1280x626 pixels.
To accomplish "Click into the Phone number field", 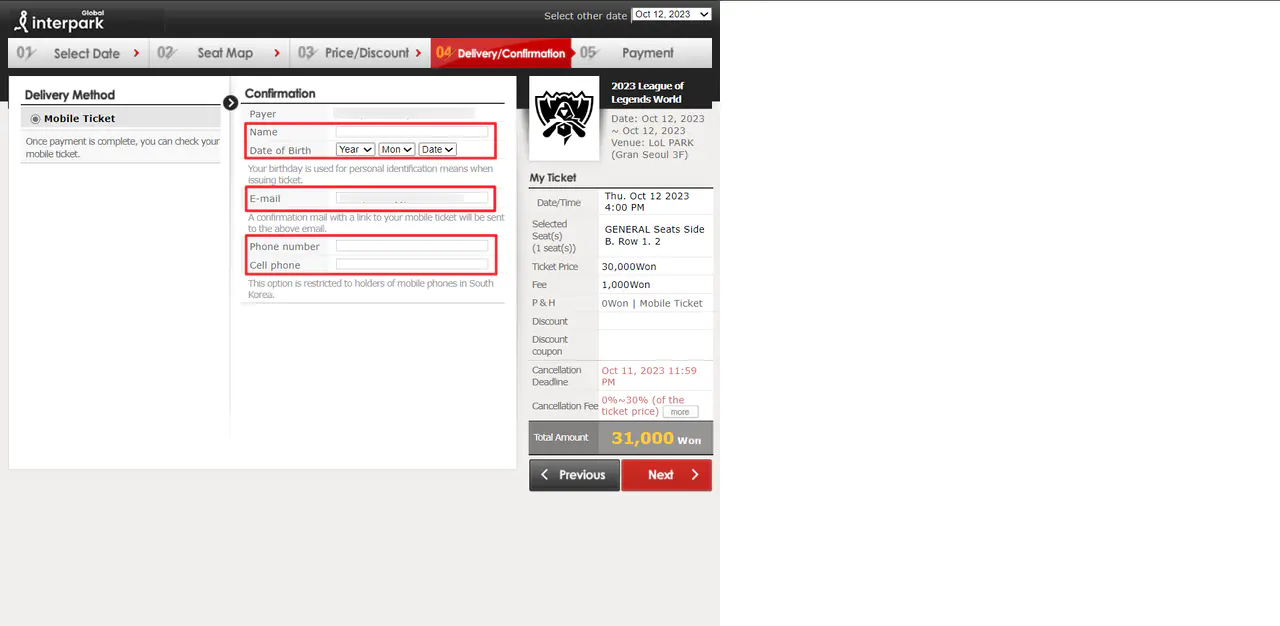I will (412, 246).
